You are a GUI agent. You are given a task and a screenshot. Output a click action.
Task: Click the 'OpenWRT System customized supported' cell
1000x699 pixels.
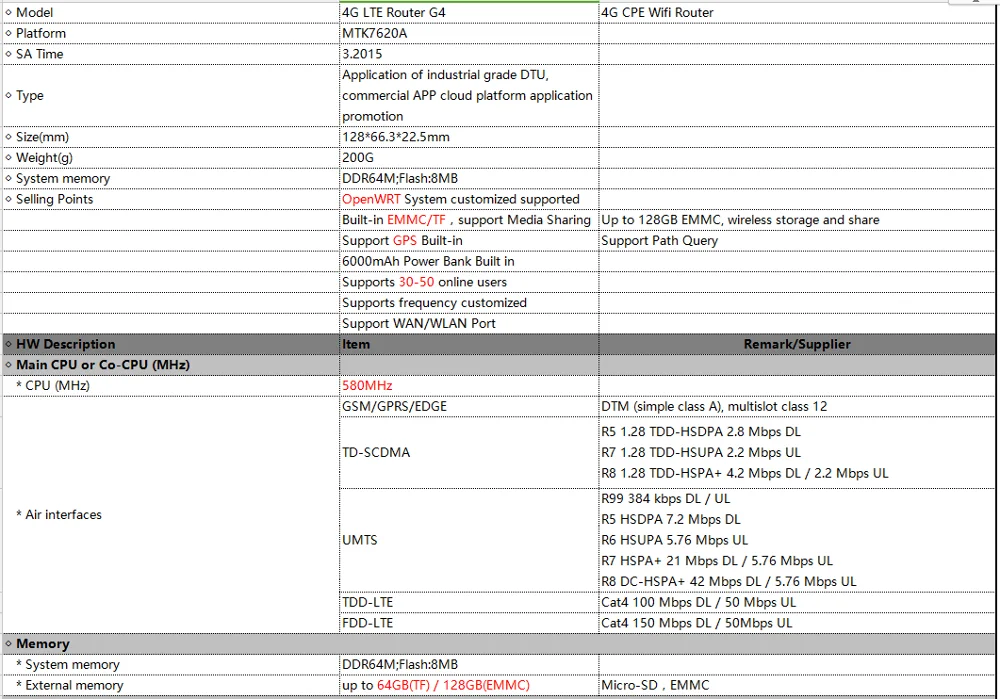click(469, 199)
